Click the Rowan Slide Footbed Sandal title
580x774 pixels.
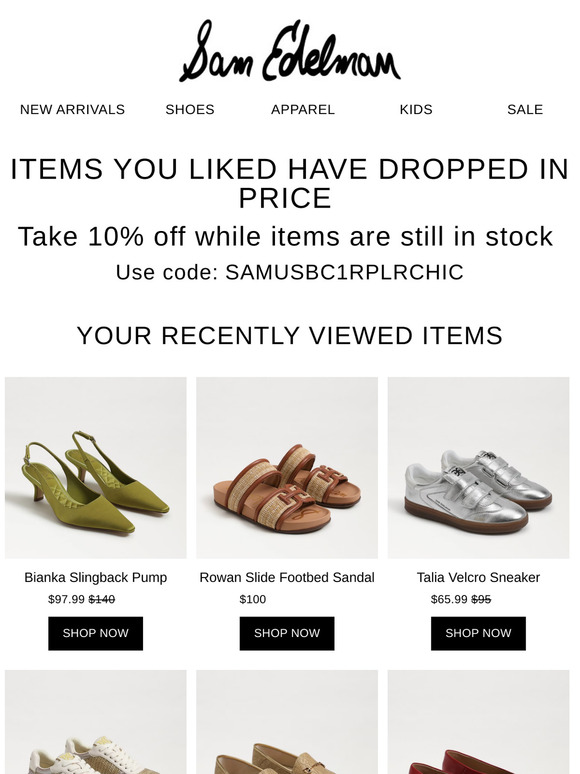tap(287, 578)
